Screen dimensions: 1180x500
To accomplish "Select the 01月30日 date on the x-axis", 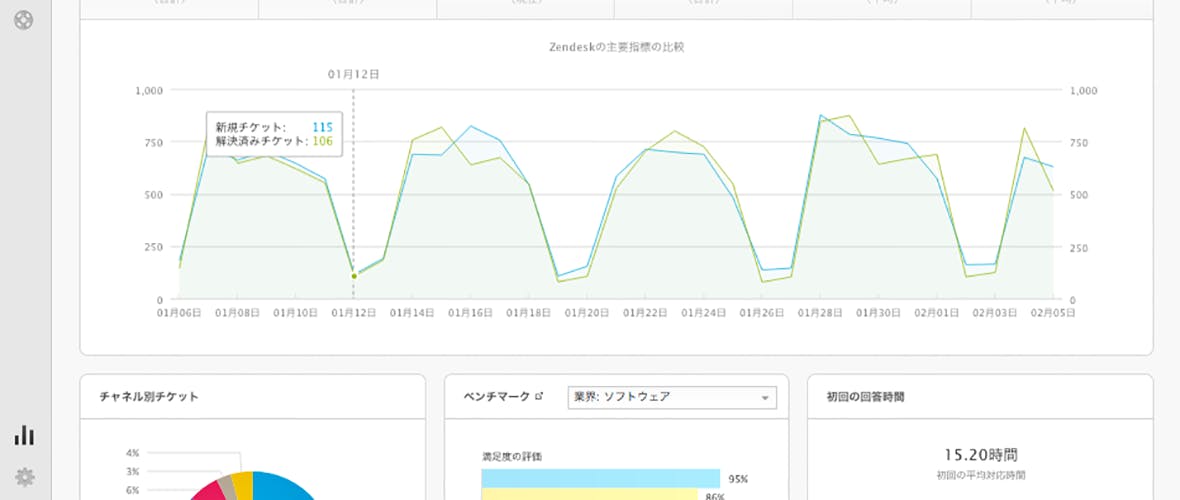I will pos(878,312).
